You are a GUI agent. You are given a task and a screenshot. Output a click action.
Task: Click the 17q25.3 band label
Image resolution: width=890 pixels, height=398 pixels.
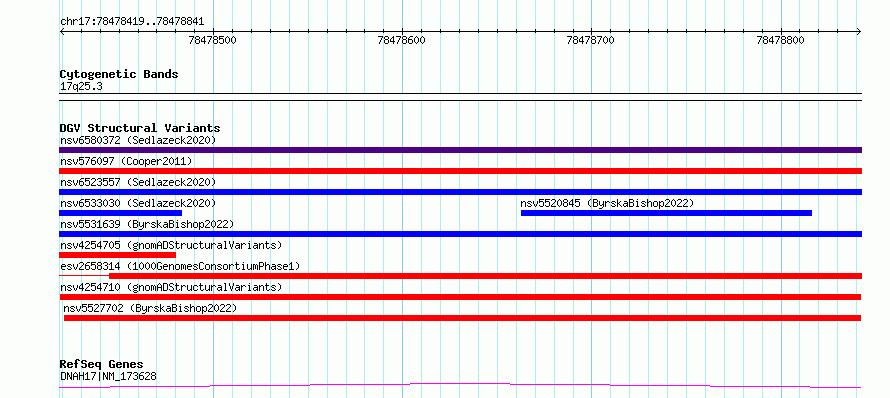[81, 87]
